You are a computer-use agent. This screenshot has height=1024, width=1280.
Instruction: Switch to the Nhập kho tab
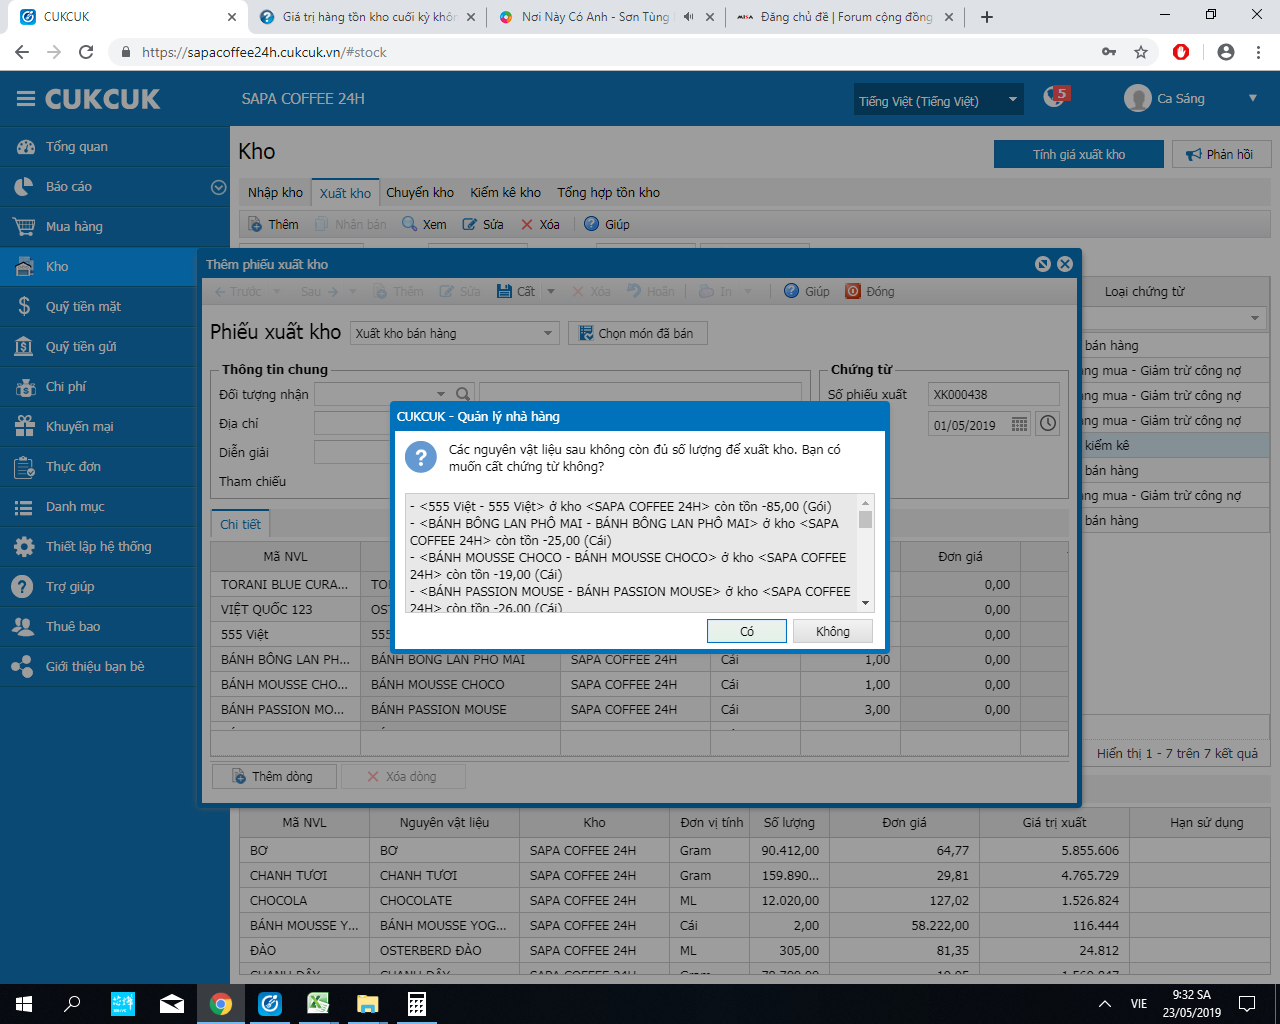pos(275,193)
